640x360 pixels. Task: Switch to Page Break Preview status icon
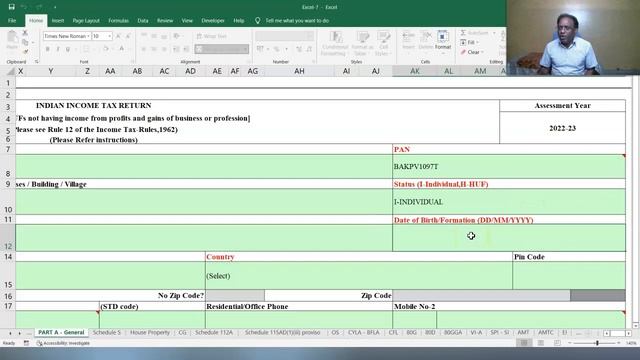point(557,343)
